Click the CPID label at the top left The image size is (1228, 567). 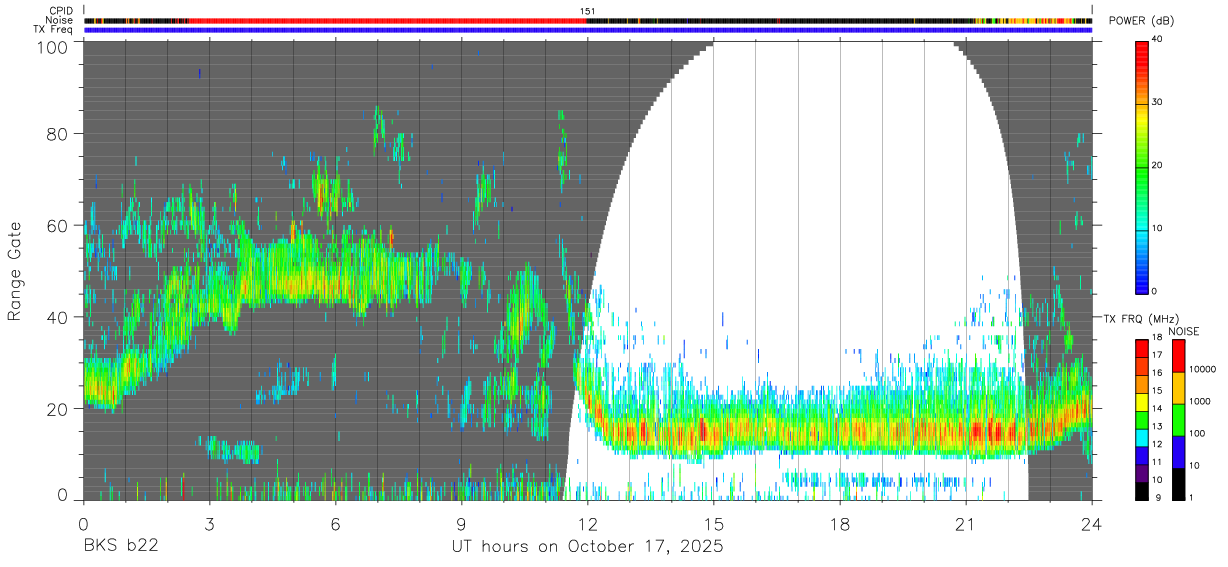point(62,11)
